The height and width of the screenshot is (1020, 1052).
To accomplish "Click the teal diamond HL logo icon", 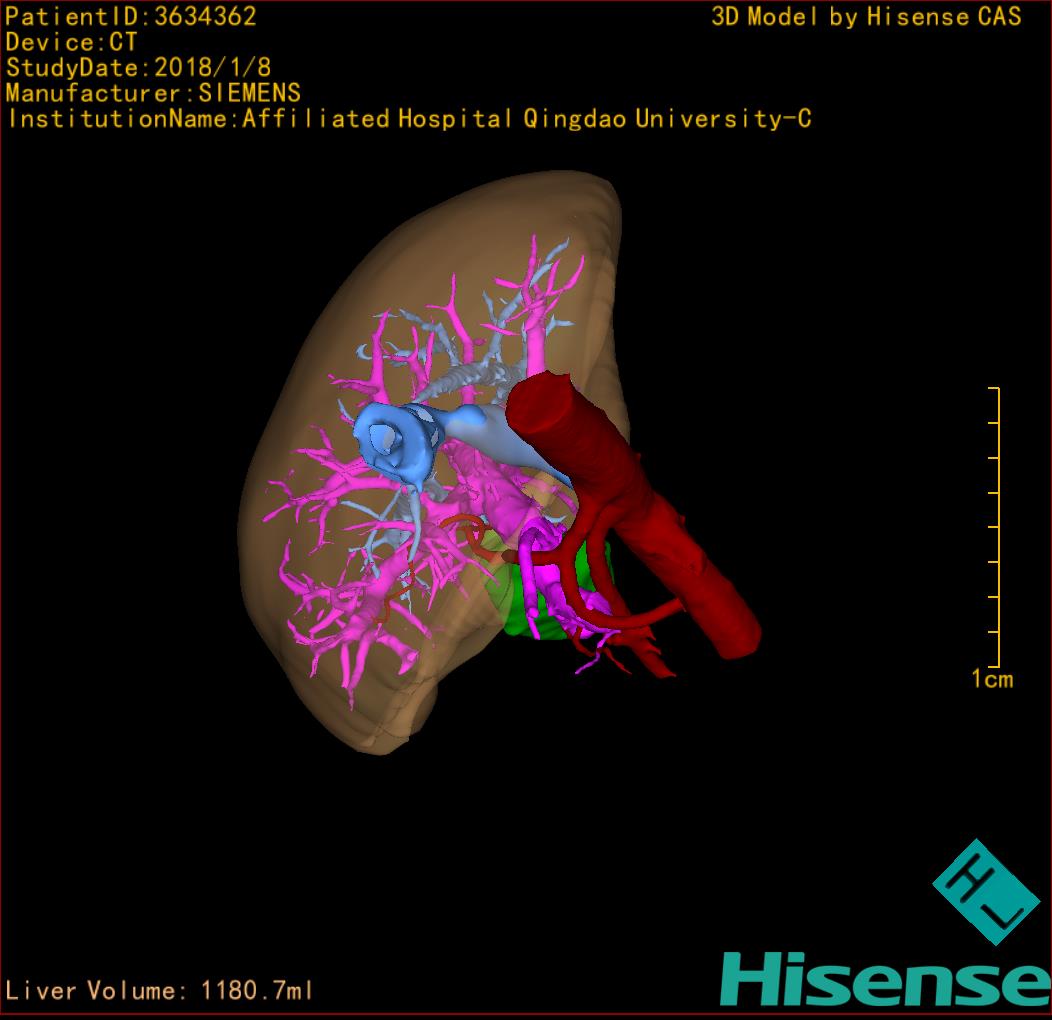I will [x=983, y=891].
